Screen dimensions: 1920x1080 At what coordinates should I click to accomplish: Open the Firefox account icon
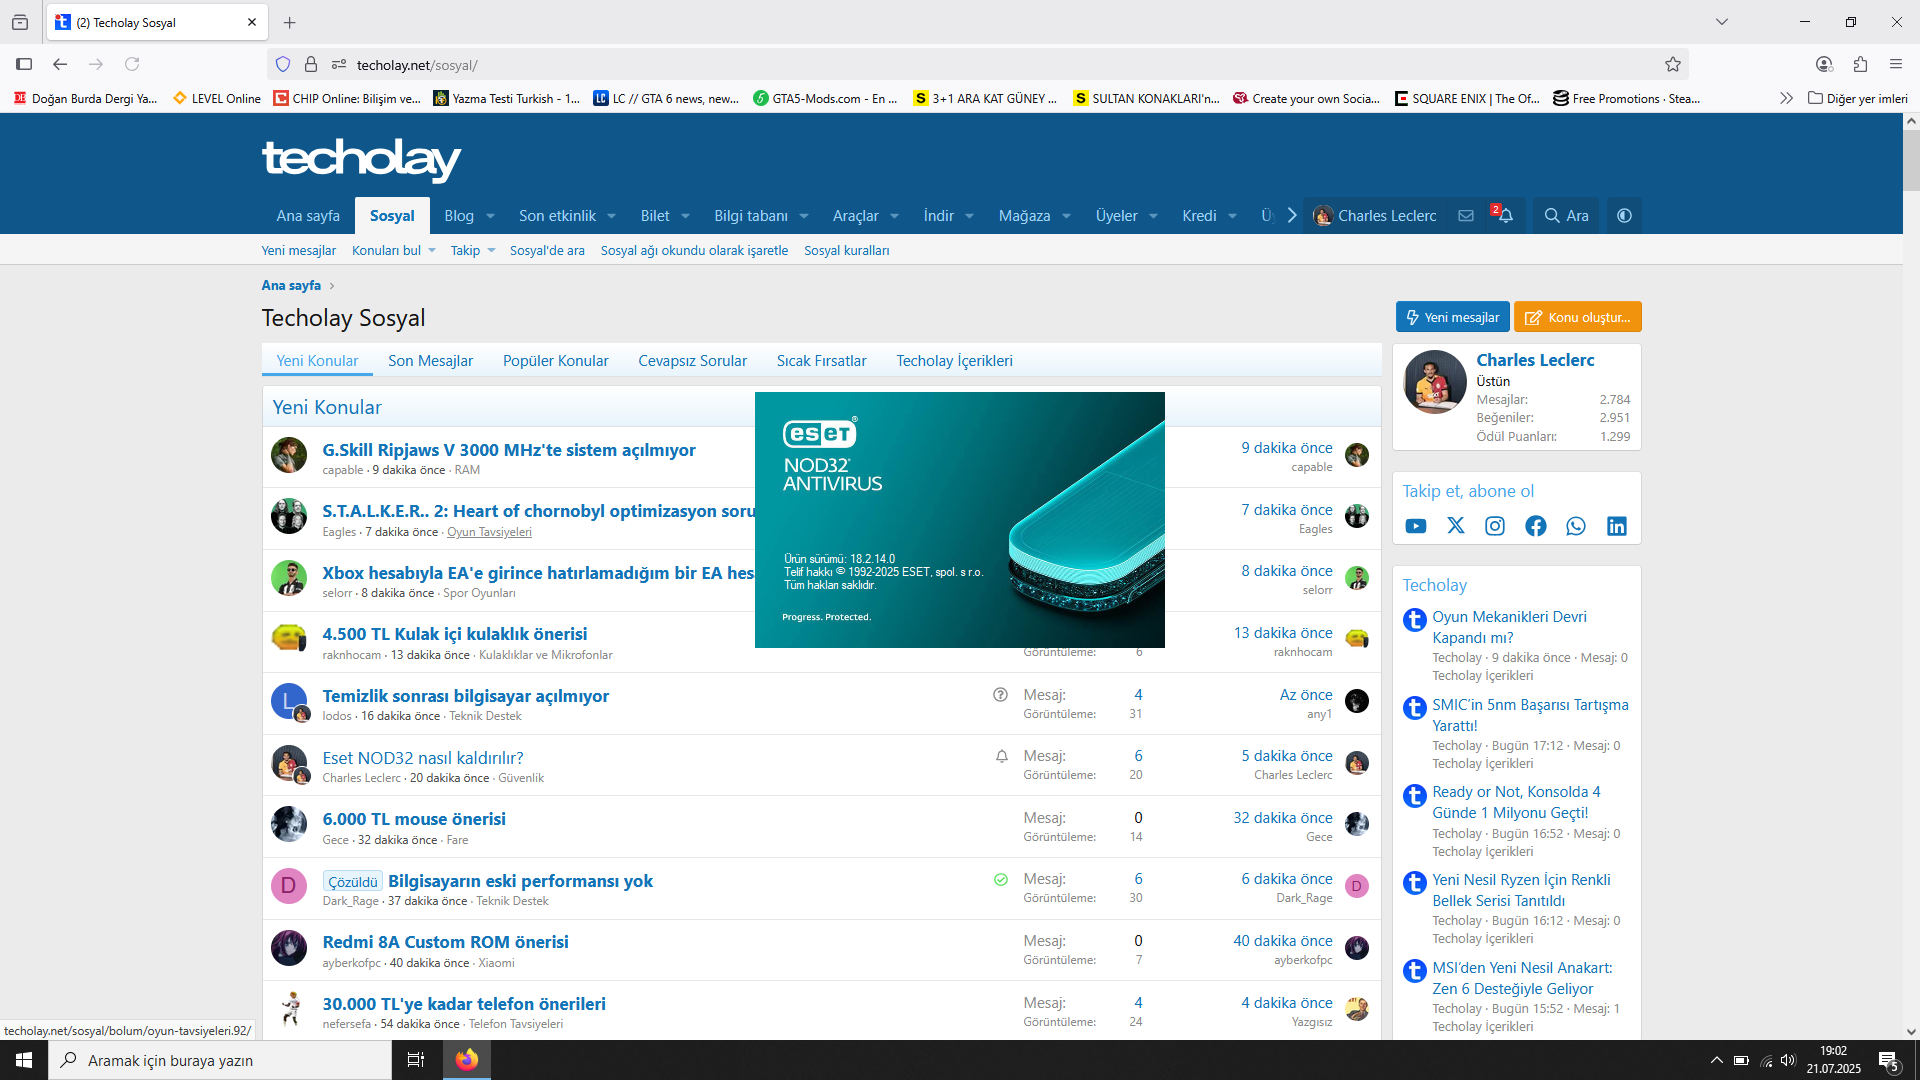click(1824, 64)
